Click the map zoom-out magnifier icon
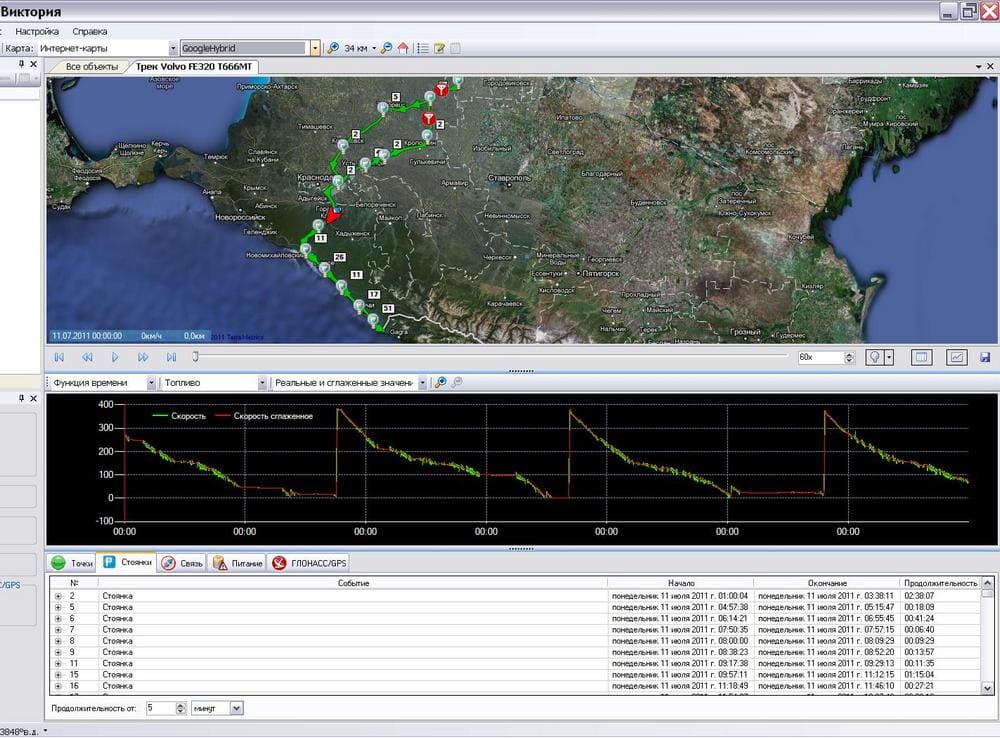 pyautogui.click(x=386, y=48)
